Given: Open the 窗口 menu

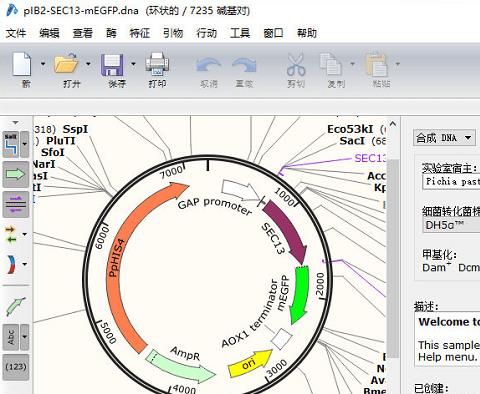Looking at the screenshot, I should (273, 33).
